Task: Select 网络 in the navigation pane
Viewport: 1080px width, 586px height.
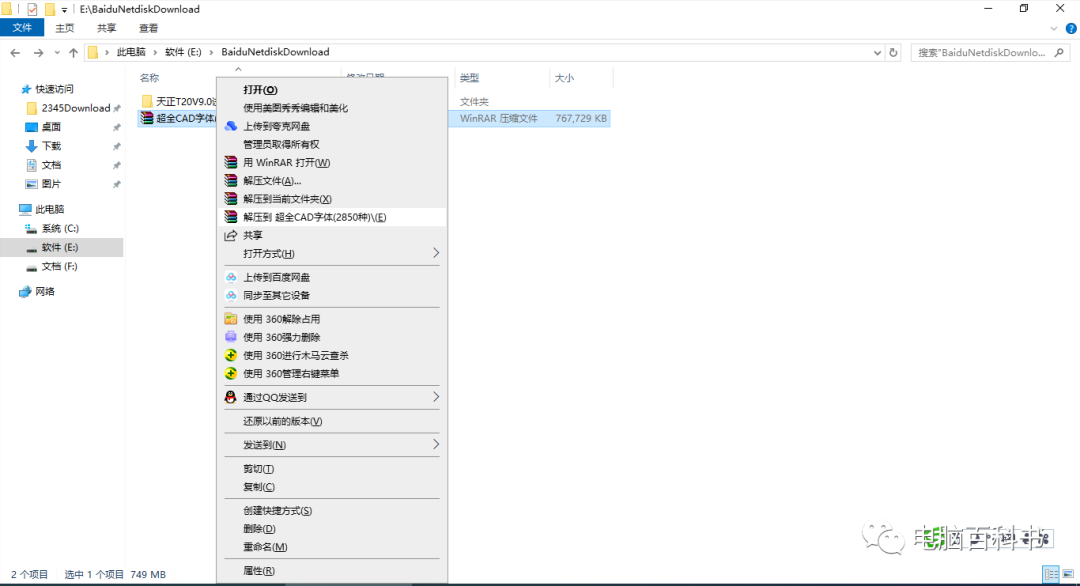Action: 45,291
